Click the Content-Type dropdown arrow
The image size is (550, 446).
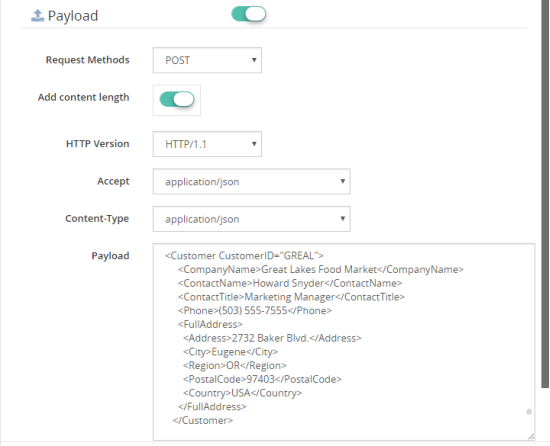click(x=343, y=219)
